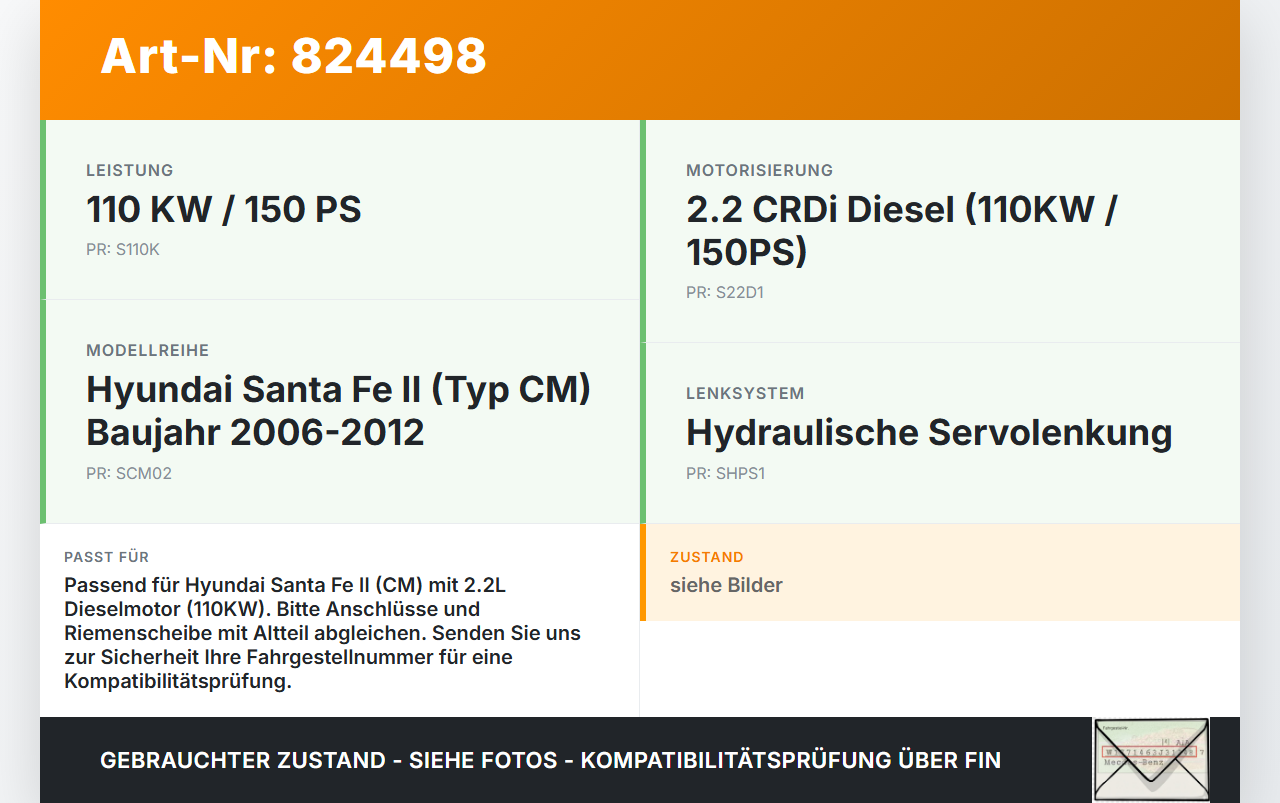Click the PR: SCM02 code
The width and height of the screenshot is (1280, 803).
(x=129, y=473)
